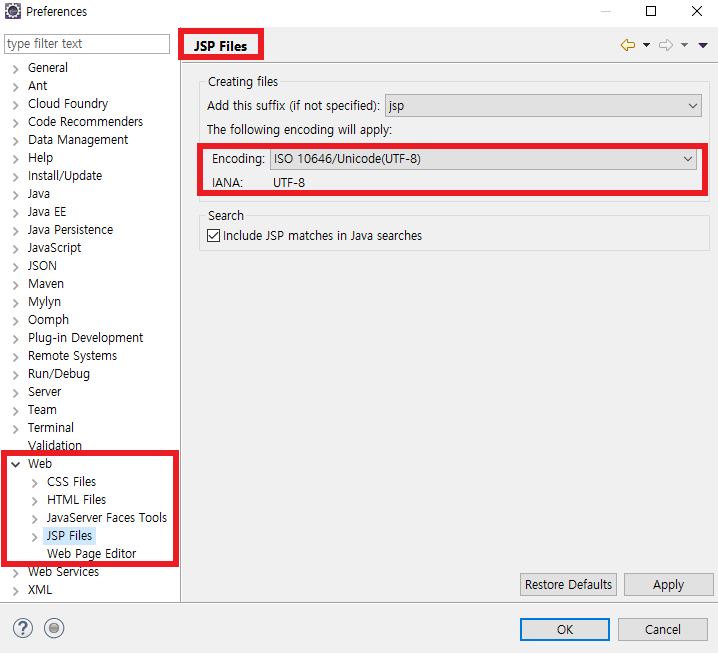Select Server in the tree
Image resolution: width=718 pixels, height=653 pixels.
(x=44, y=392)
